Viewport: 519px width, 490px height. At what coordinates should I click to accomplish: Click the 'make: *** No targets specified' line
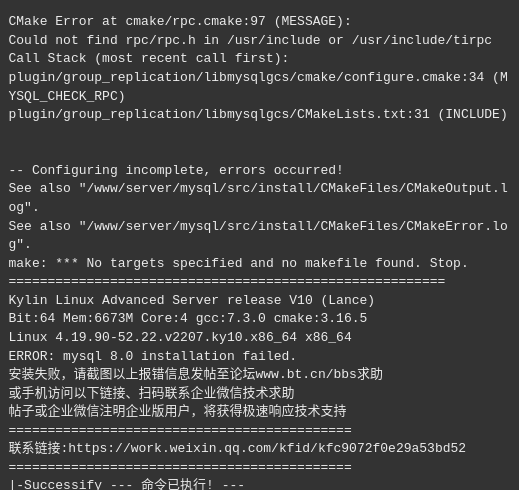[238, 263]
